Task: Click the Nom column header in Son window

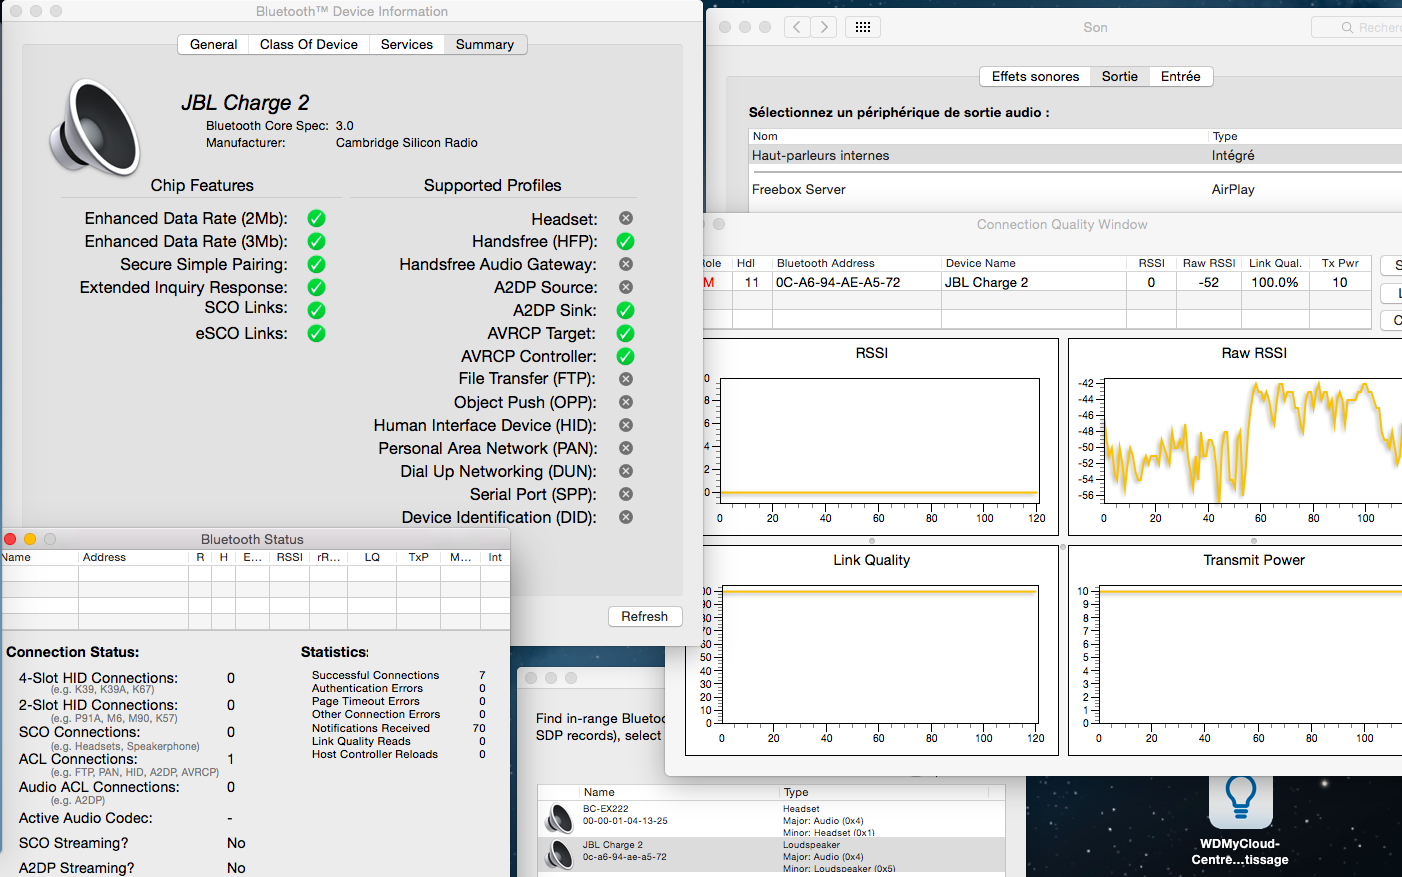Action: (x=978, y=136)
